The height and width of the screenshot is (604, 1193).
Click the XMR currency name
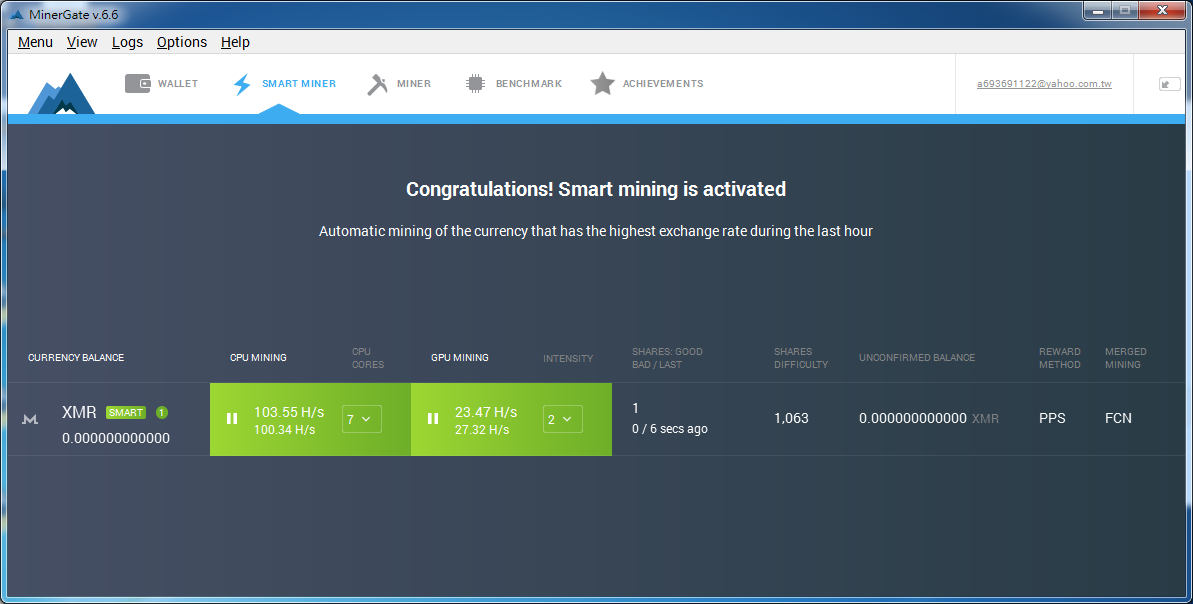pos(79,412)
